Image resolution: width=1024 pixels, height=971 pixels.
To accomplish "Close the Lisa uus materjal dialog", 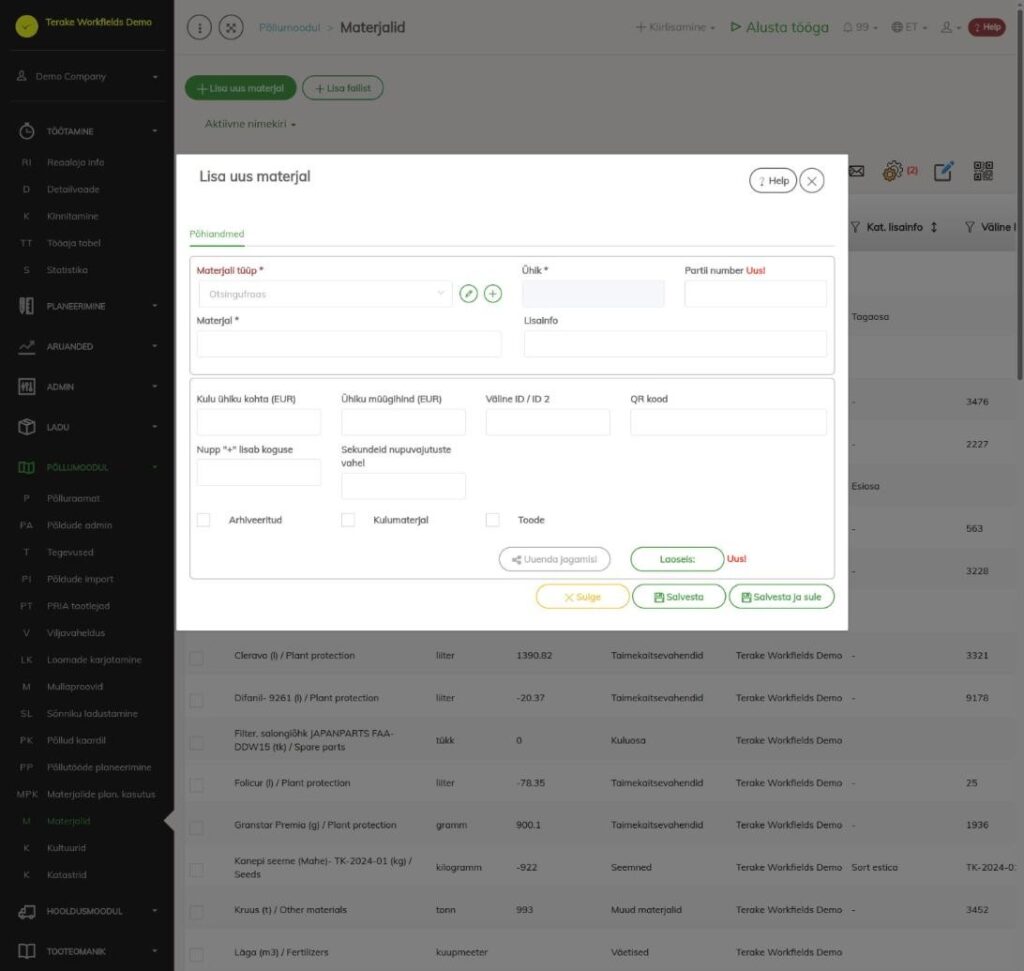I will click(x=812, y=181).
